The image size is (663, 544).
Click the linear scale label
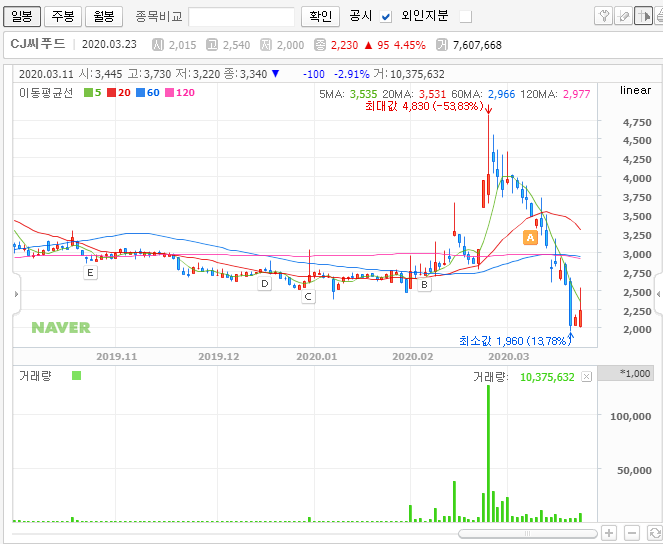coord(636,90)
